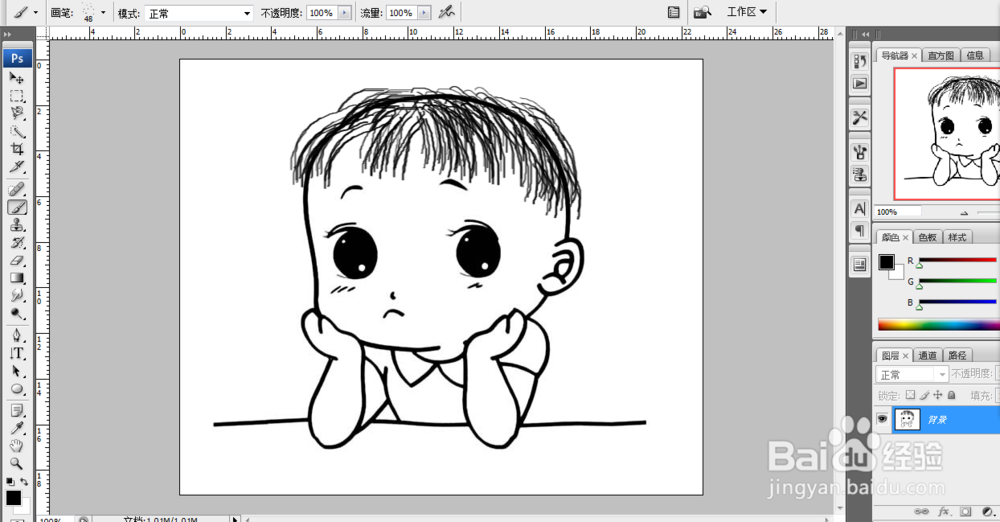Select the Notes tool

click(17, 410)
